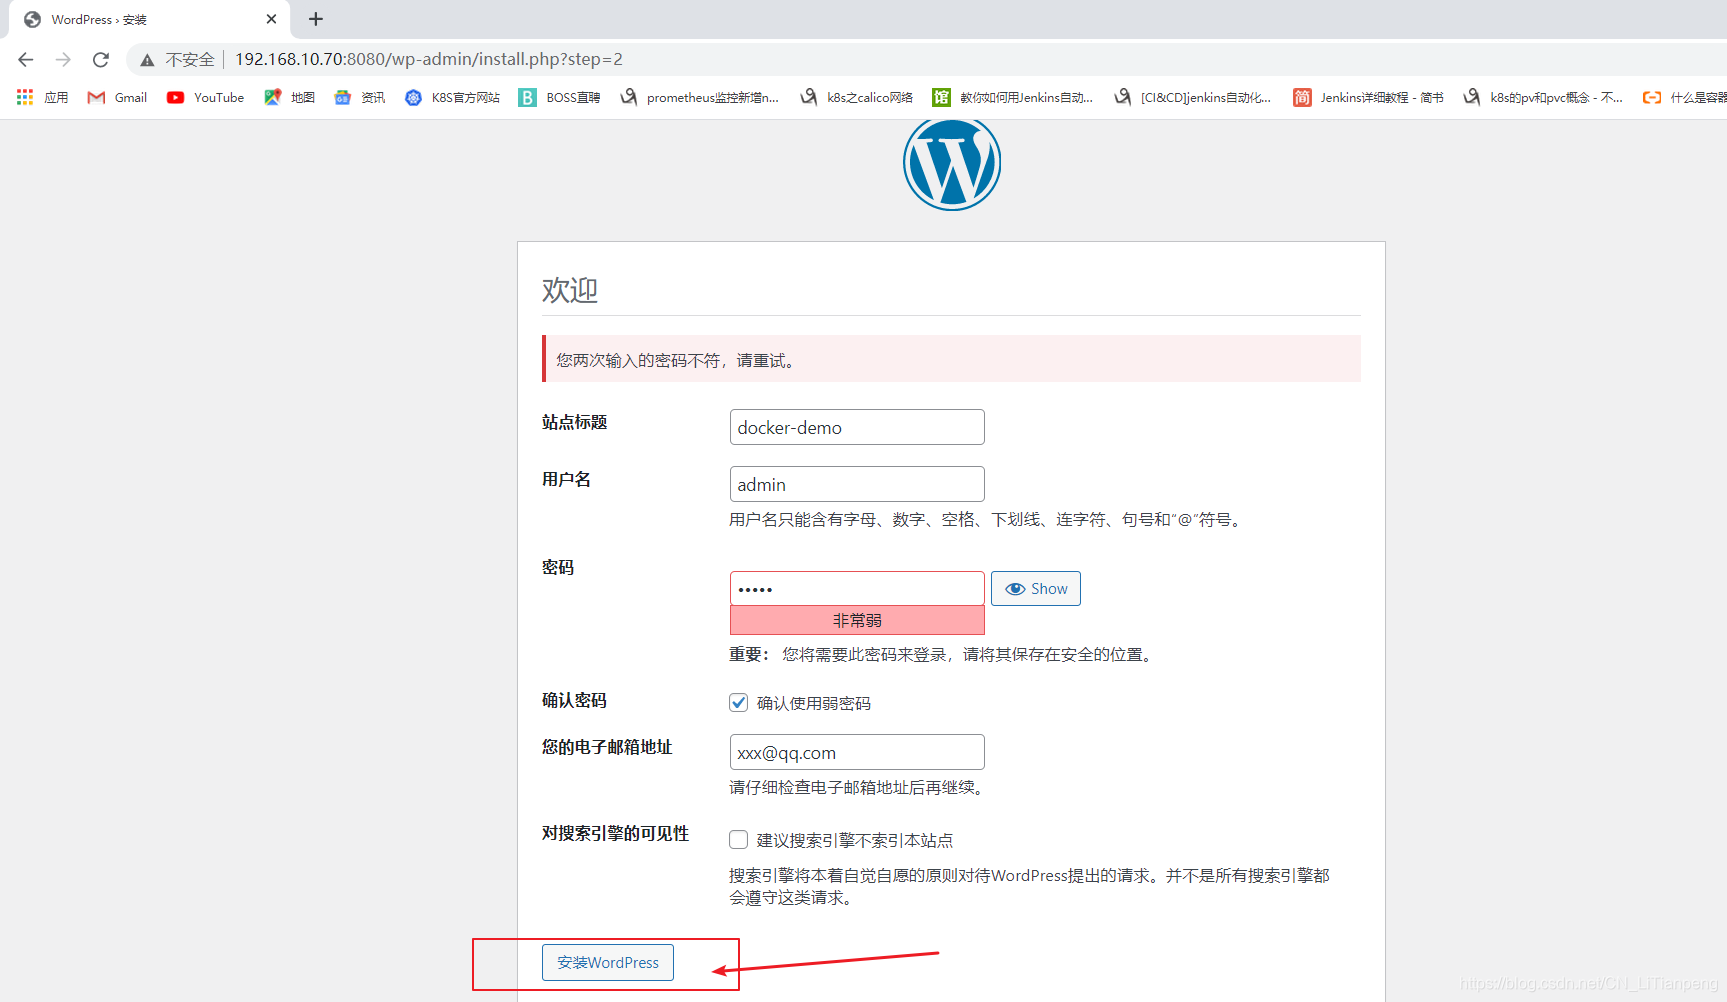Click the 用户名只能含有字母 hint text
The height and width of the screenshot is (1002, 1727).
click(988, 519)
